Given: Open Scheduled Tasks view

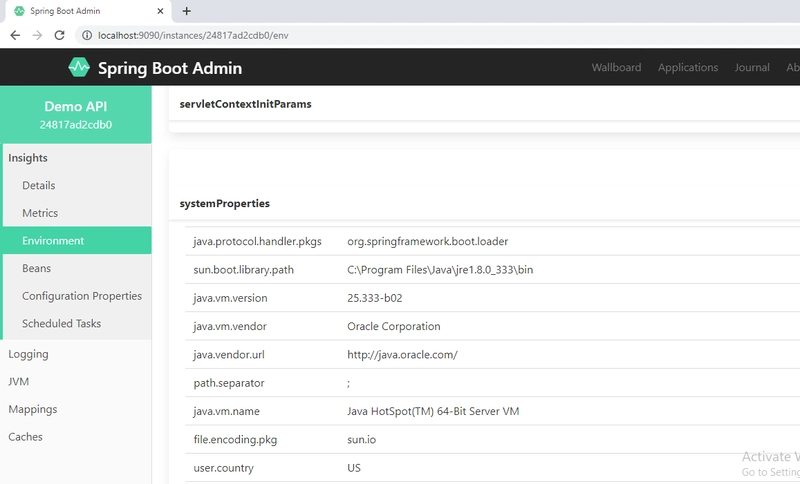Looking at the screenshot, I should click(x=61, y=323).
